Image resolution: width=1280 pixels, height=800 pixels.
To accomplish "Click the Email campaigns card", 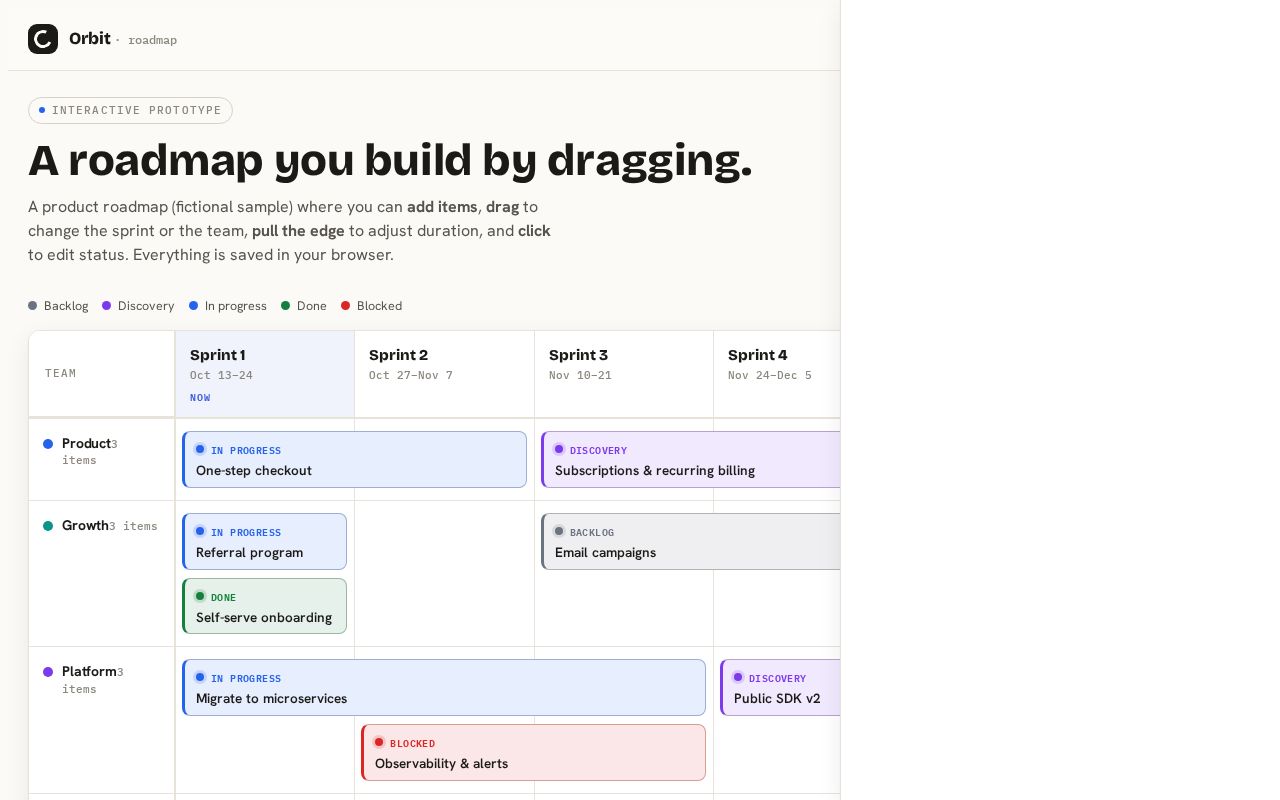I will coord(690,542).
